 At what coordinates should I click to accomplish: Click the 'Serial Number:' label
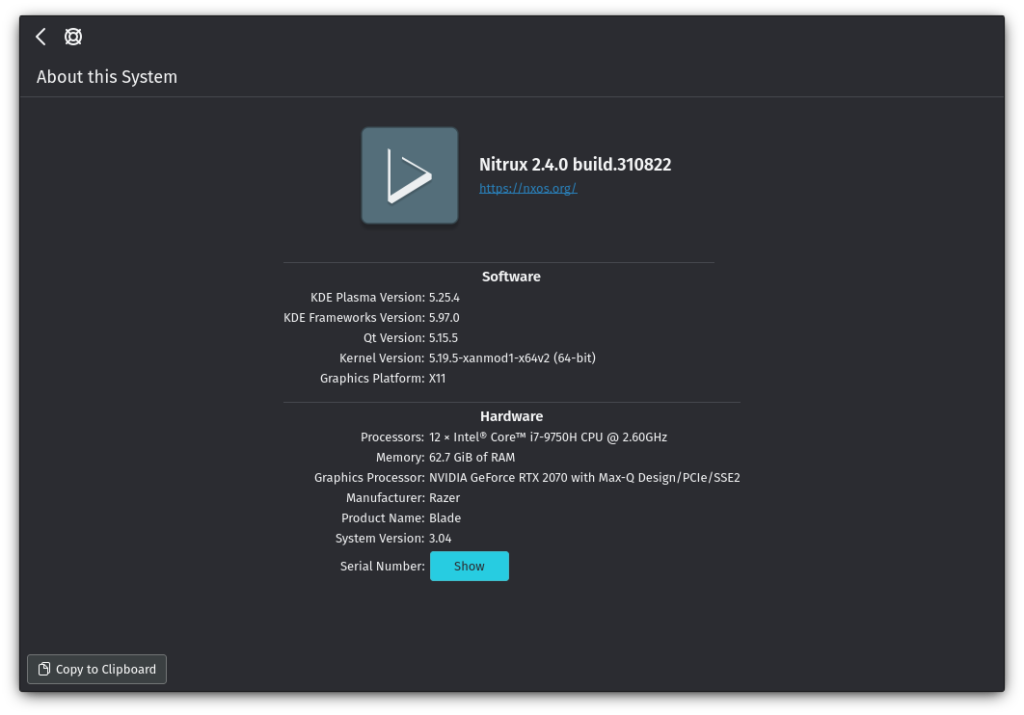pos(382,566)
